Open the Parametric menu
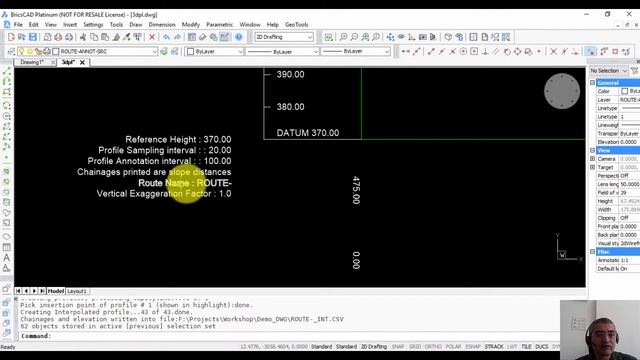 219,24
